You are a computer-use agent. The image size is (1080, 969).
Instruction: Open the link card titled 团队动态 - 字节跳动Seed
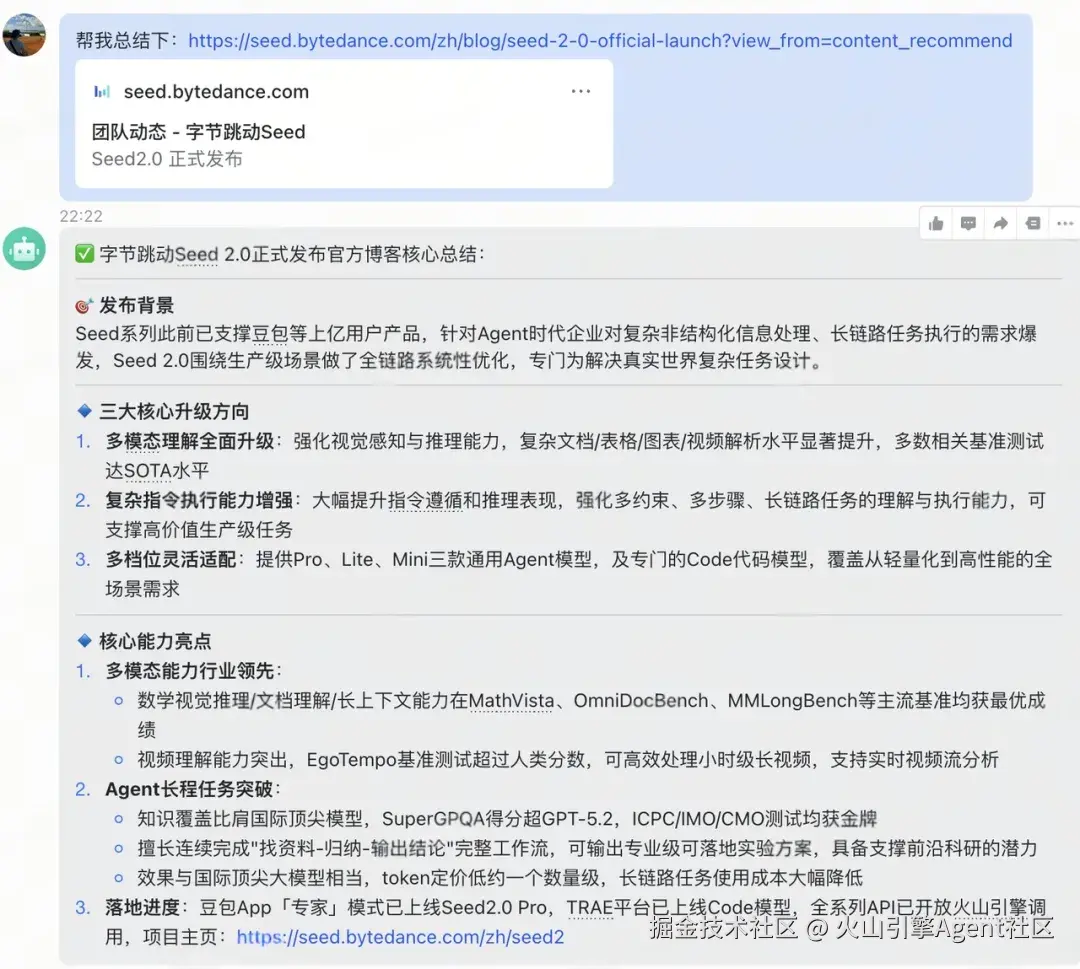point(344,124)
